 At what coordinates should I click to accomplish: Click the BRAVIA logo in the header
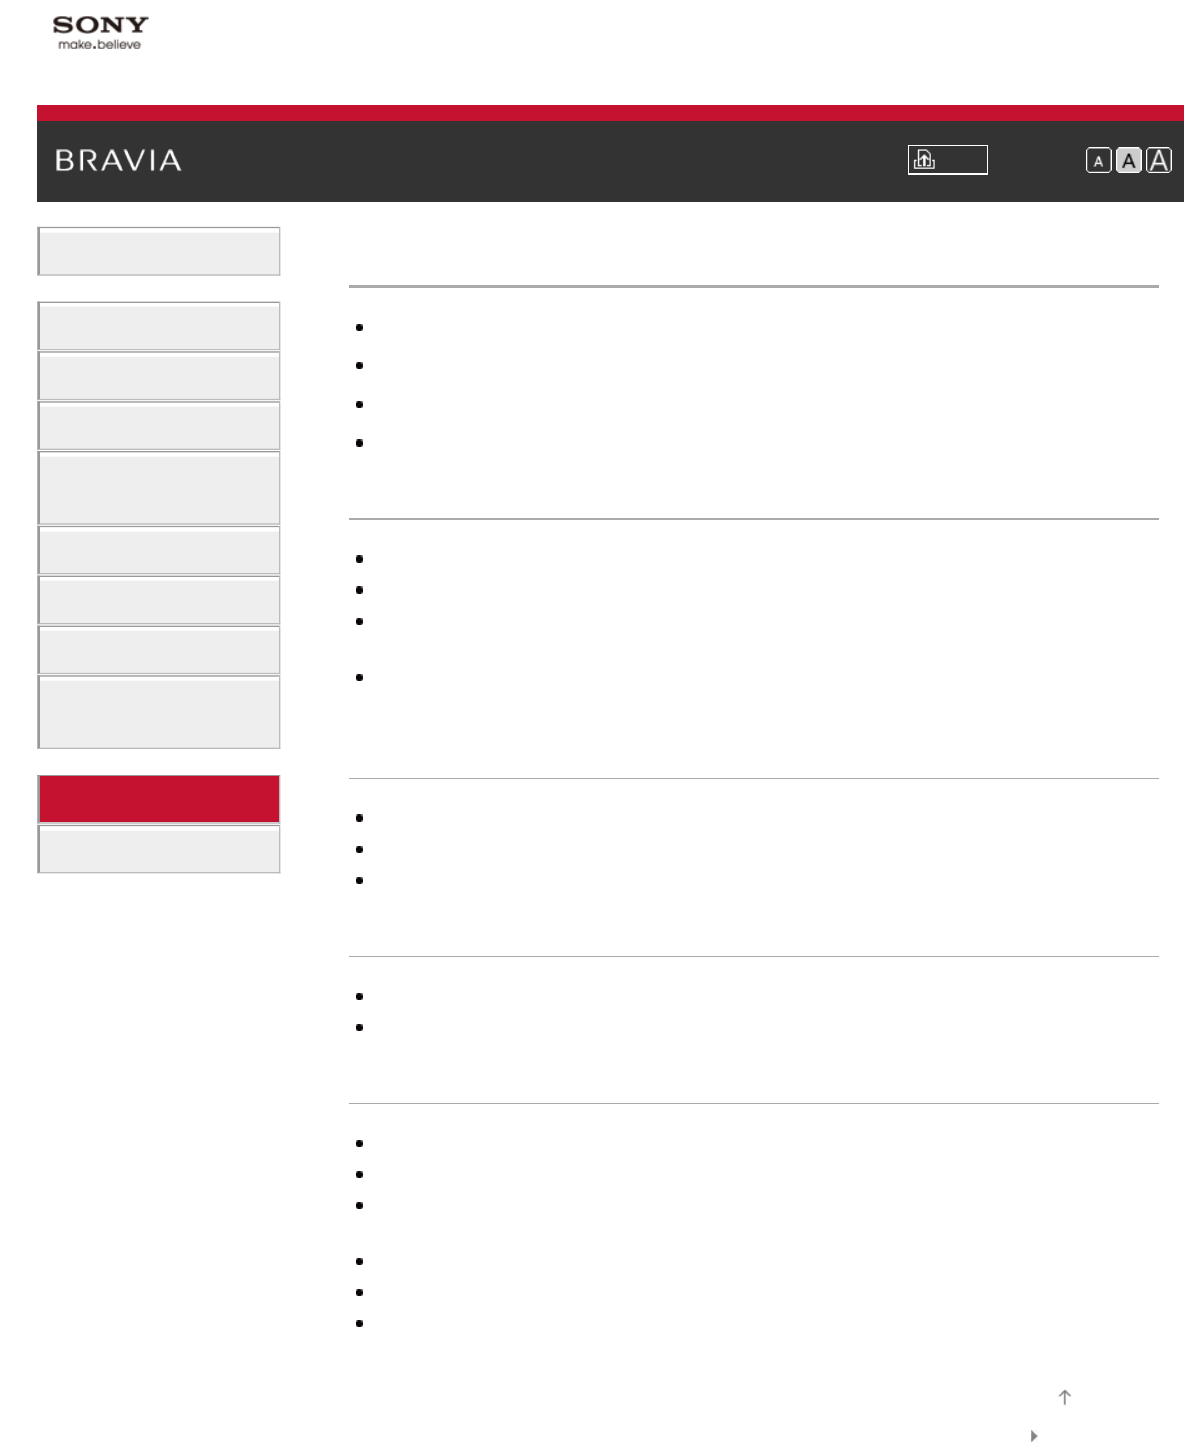118,160
